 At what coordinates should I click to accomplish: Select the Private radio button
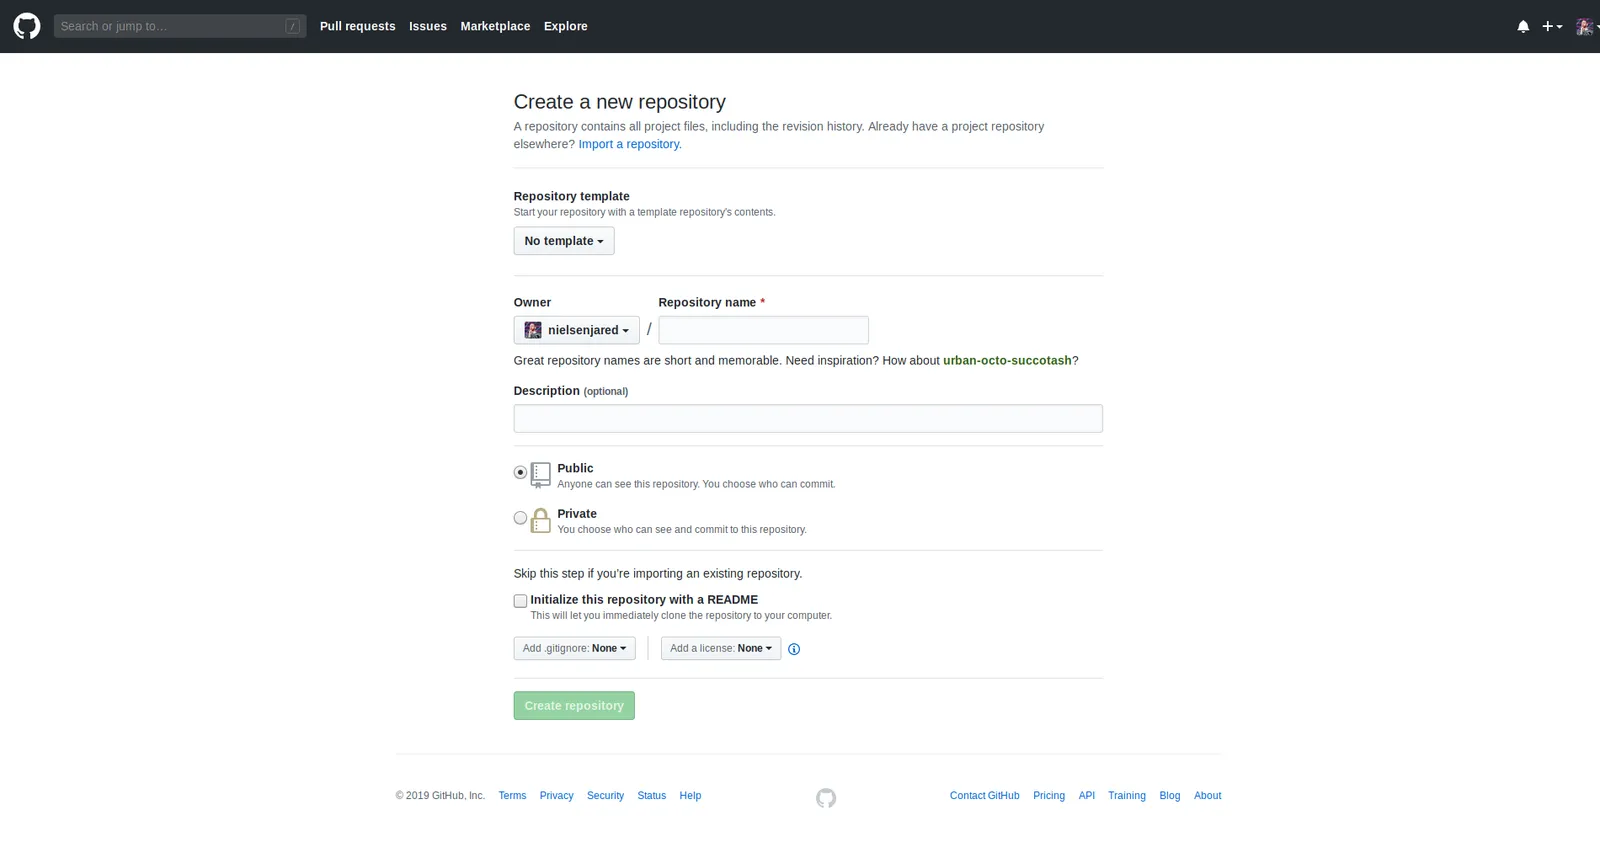[x=520, y=518]
